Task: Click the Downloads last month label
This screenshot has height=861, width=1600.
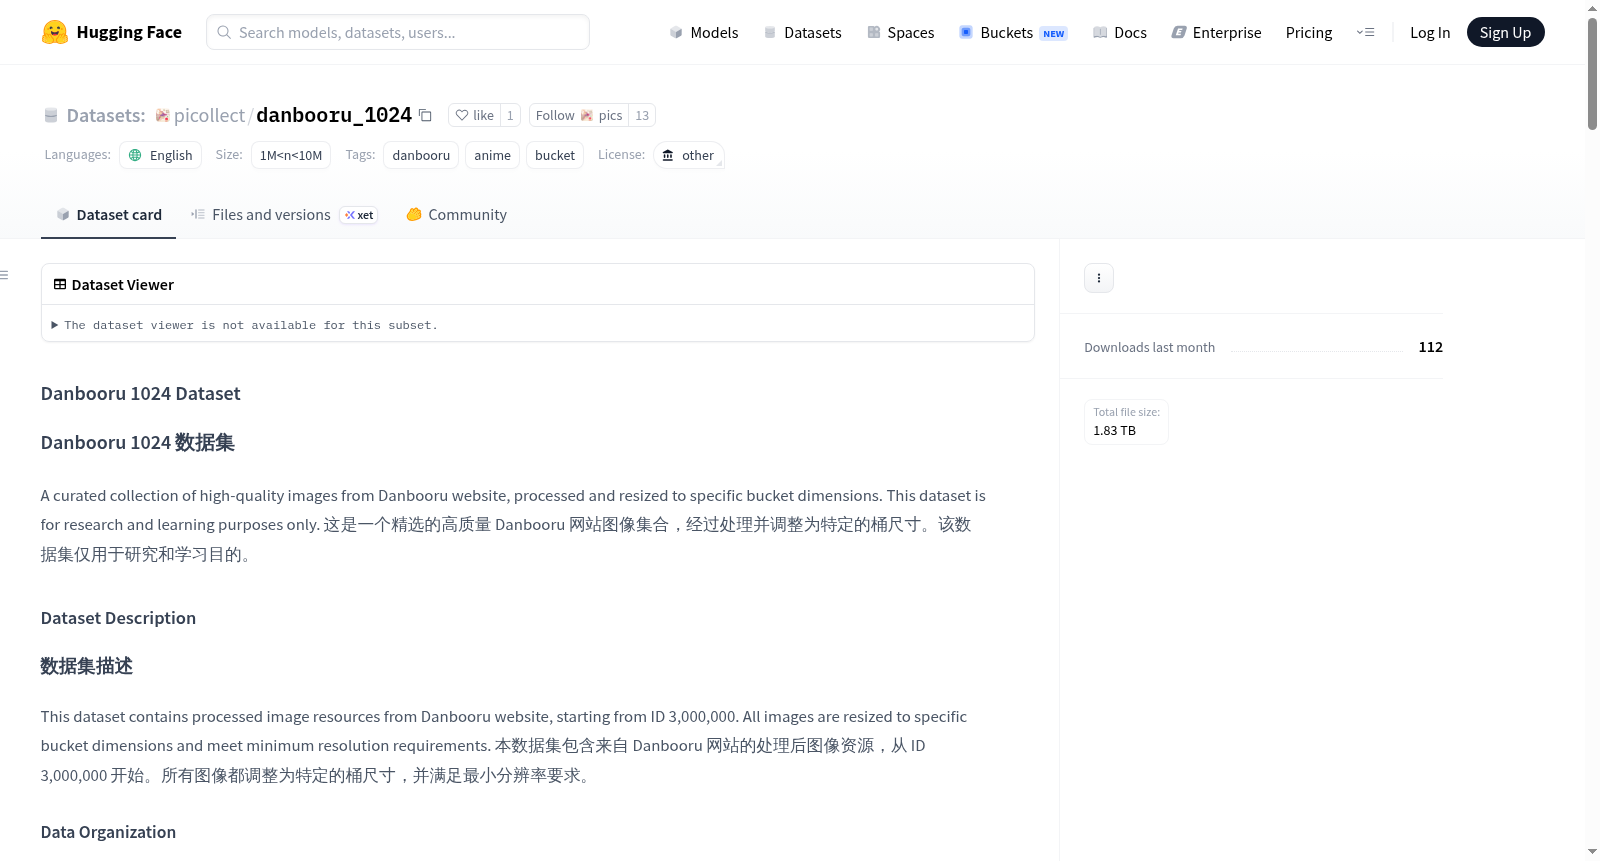Action: click(1149, 348)
